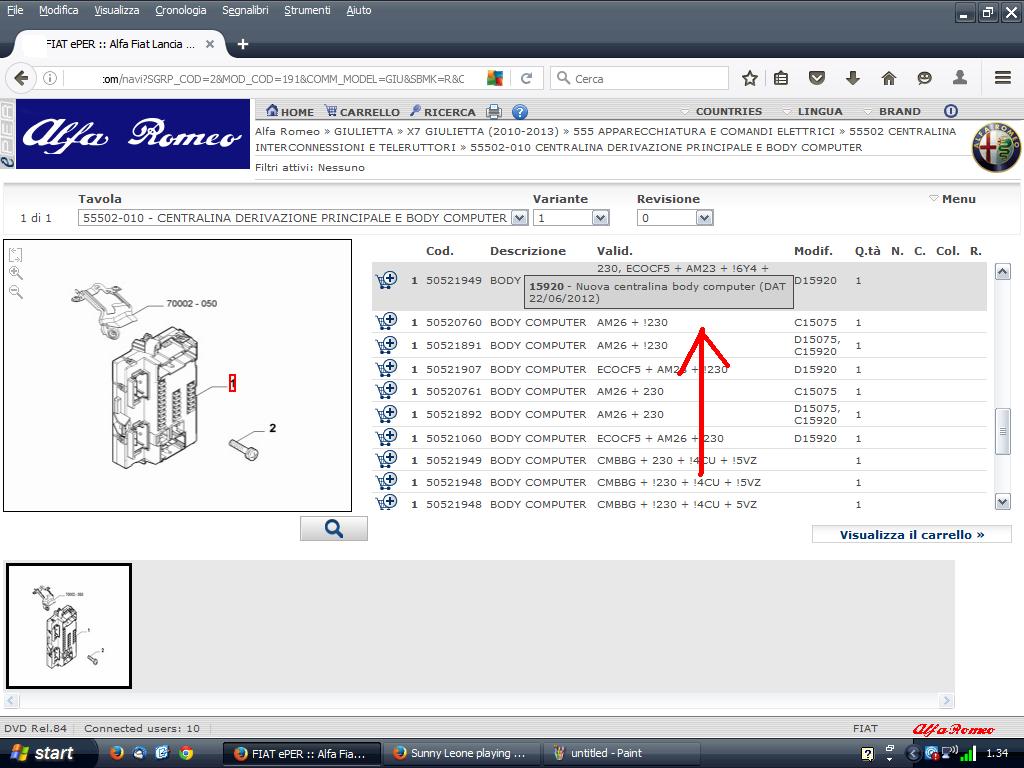The height and width of the screenshot is (768, 1024).
Task: Open RICERCA search page
Action: (443, 112)
